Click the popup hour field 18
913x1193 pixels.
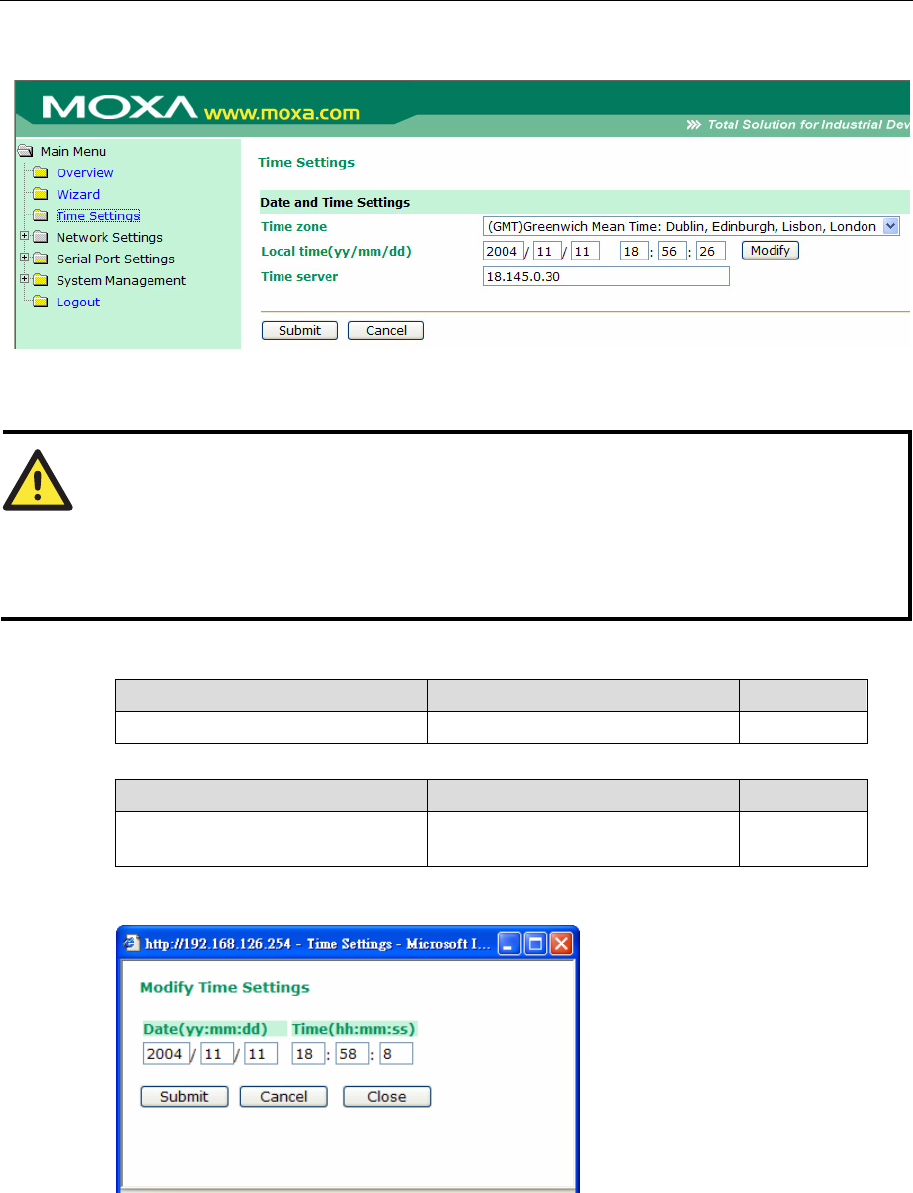[308, 1054]
